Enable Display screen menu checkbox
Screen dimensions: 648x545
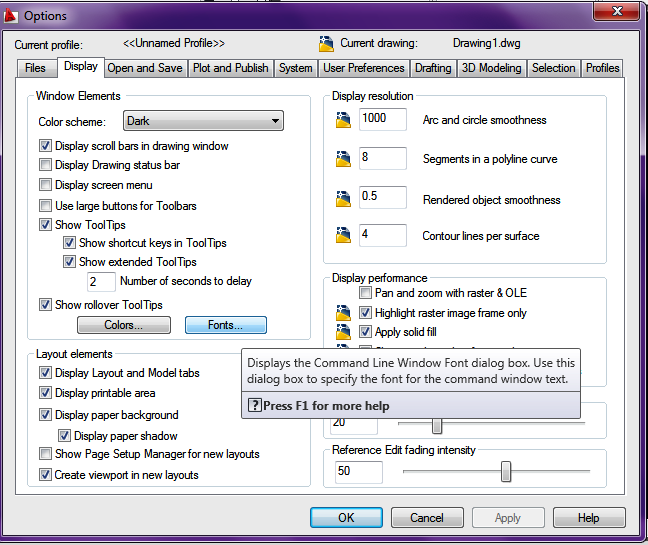45,184
